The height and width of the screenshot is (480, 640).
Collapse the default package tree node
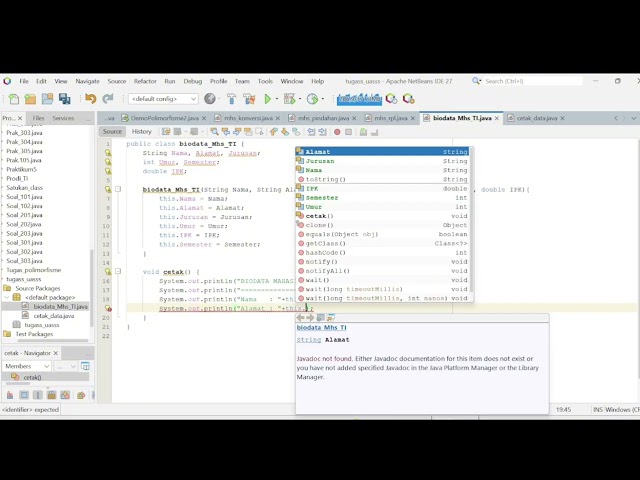point(7,297)
